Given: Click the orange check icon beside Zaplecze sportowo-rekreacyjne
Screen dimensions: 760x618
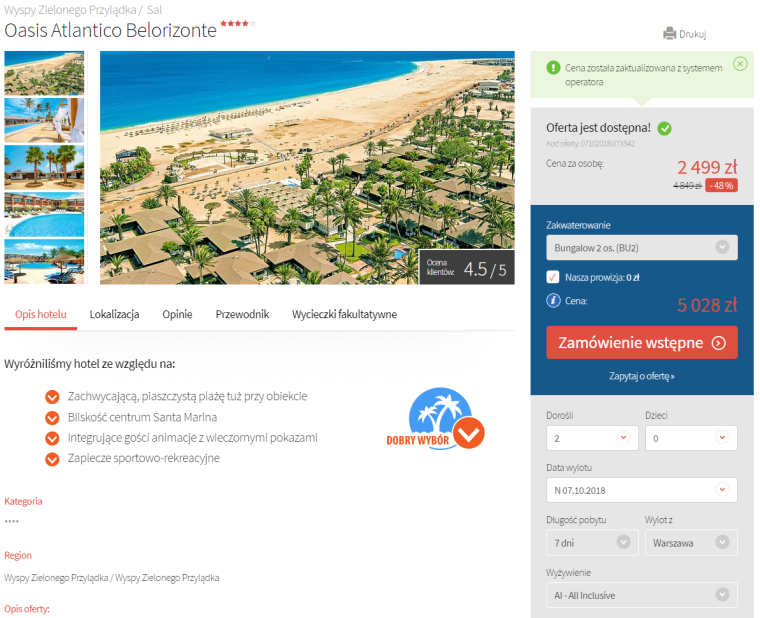Looking at the screenshot, I should [52, 459].
